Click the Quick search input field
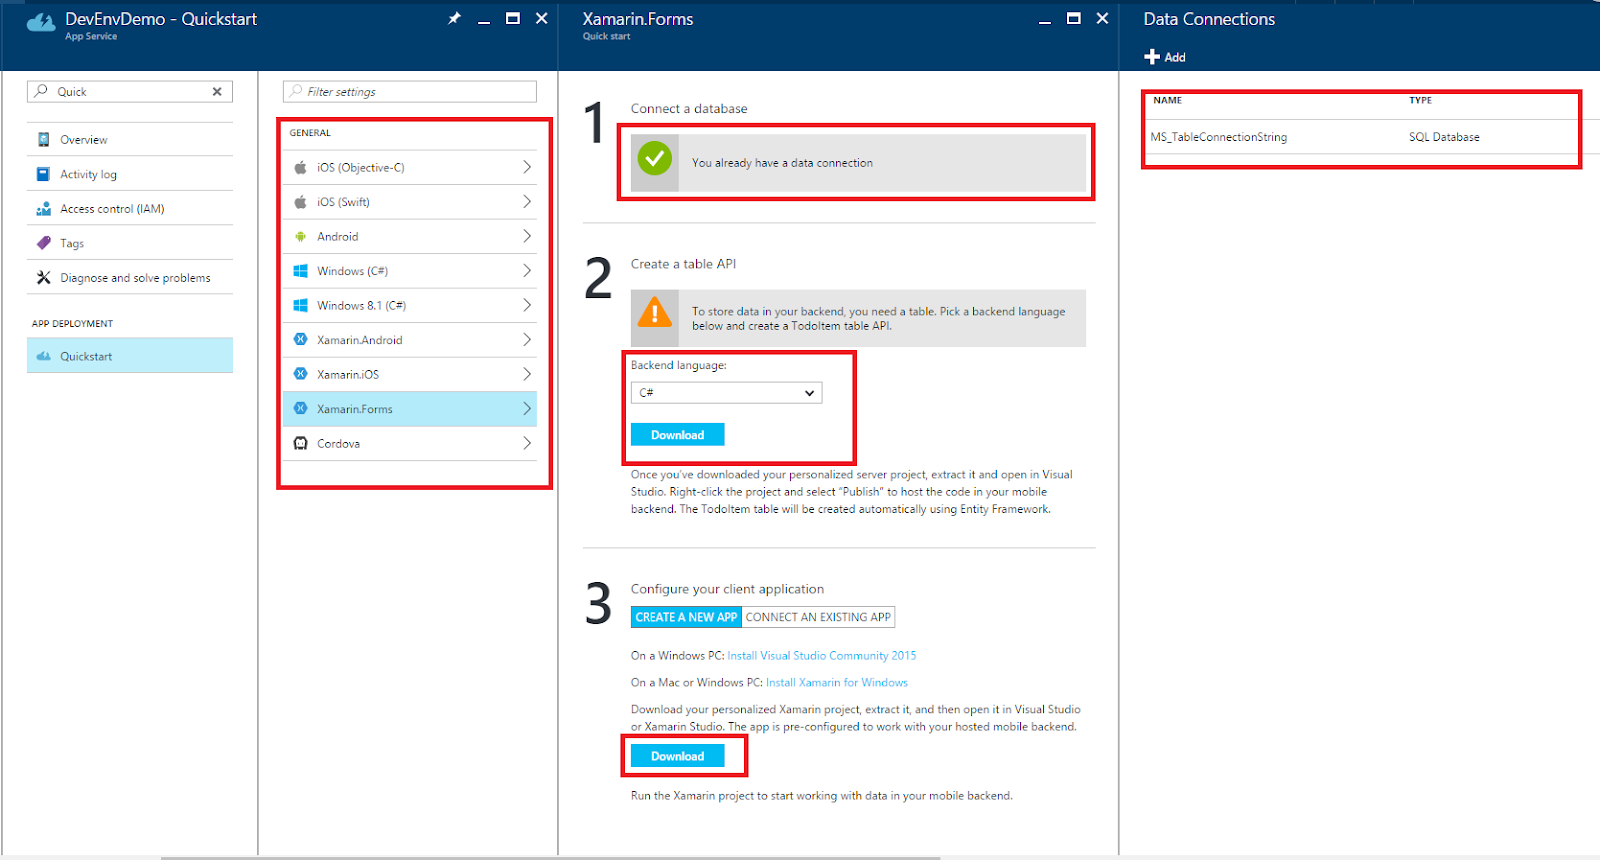 [130, 91]
